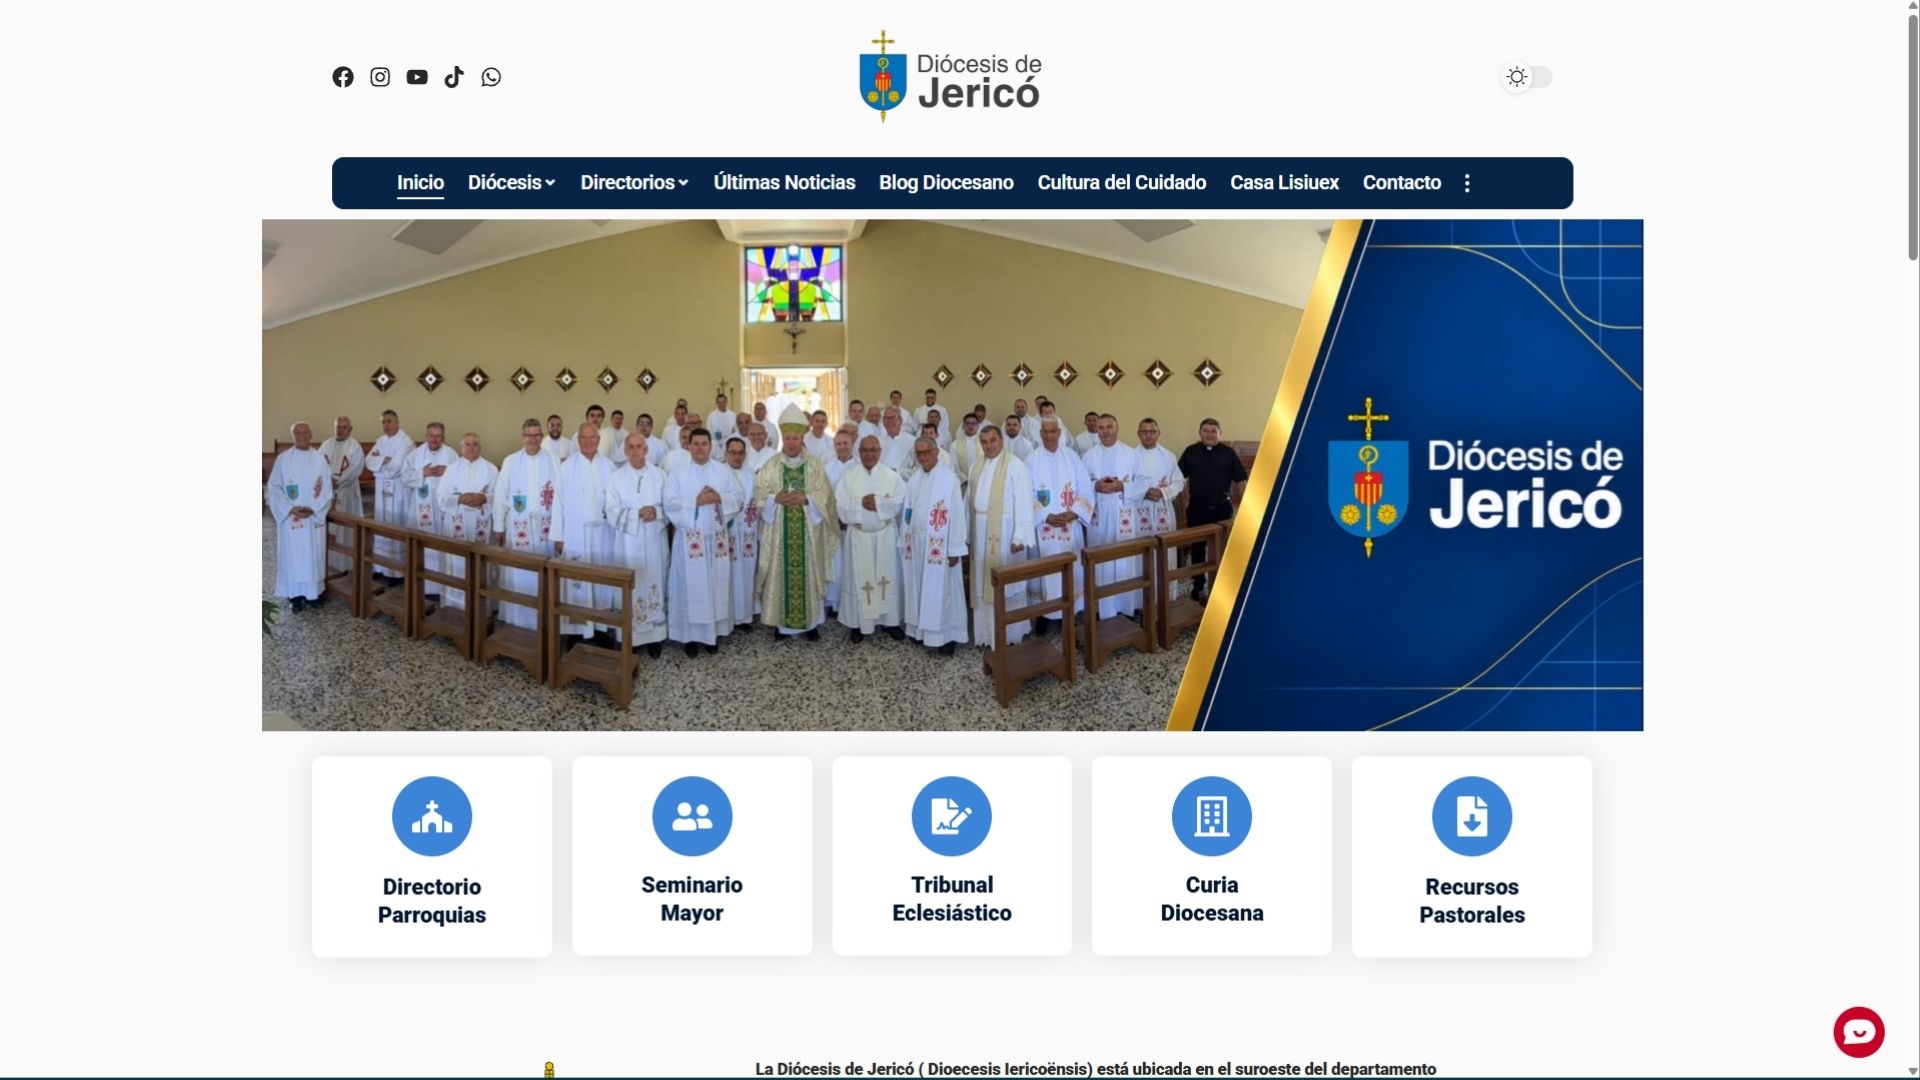Click the Diócesis de Jericó header logo
Viewport: 1920px width, 1080px height.
950,77
